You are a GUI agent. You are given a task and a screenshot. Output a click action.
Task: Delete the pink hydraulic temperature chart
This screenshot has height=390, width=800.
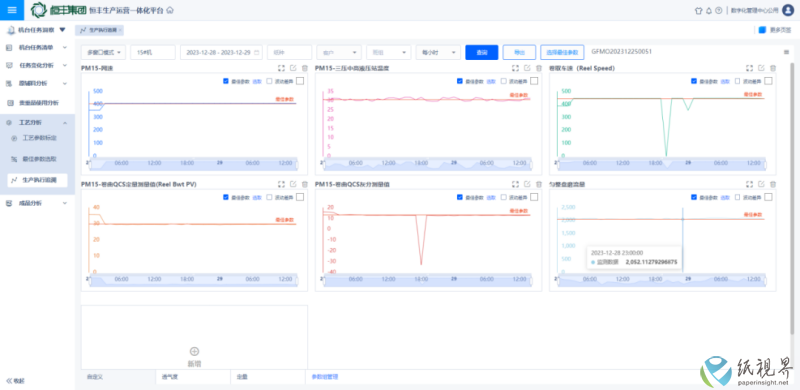pyautogui.click(x=539, y=68)
